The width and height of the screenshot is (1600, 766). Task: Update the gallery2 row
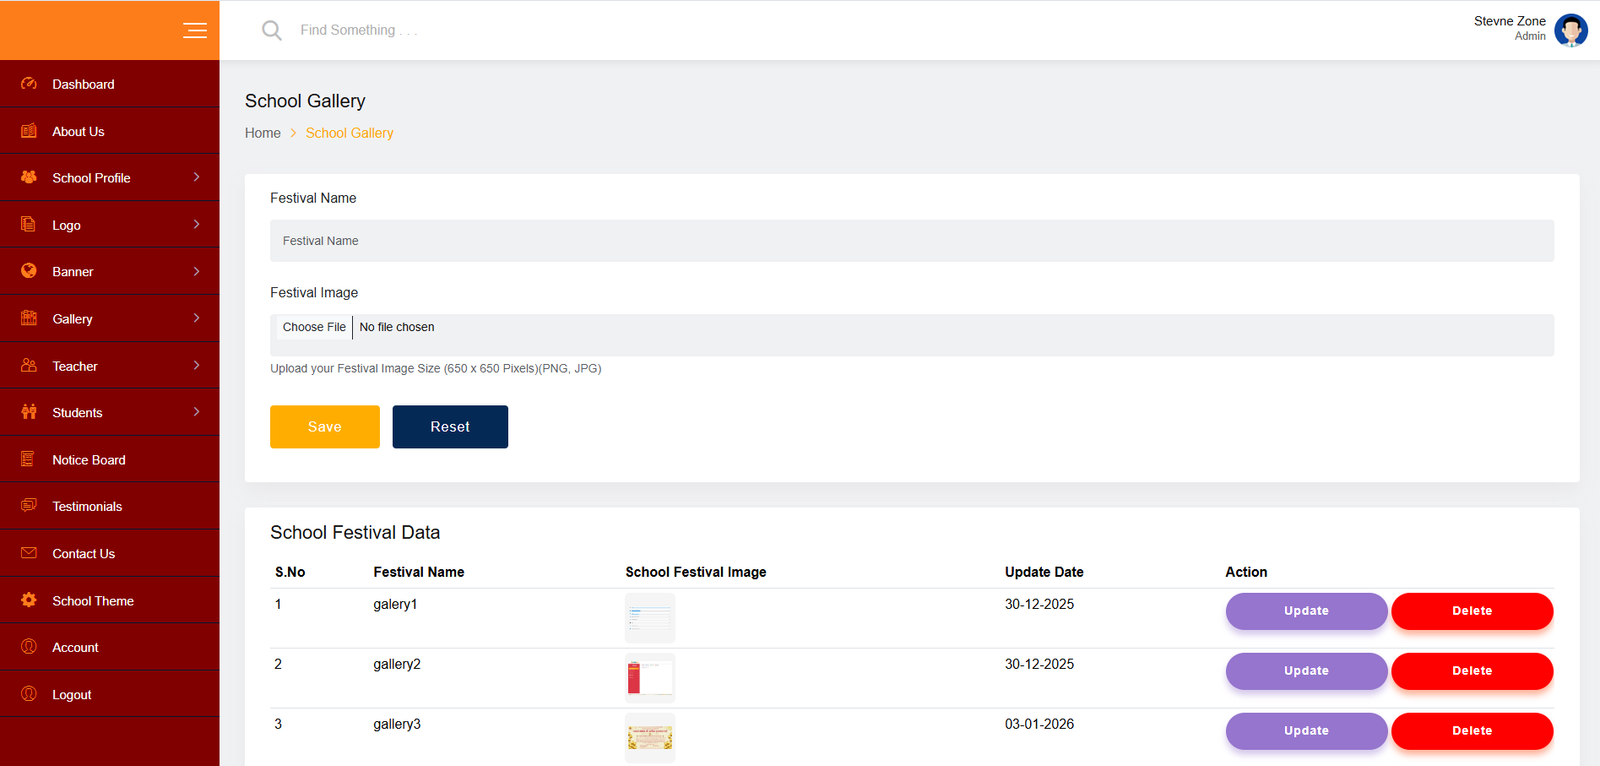point(1306,671)
